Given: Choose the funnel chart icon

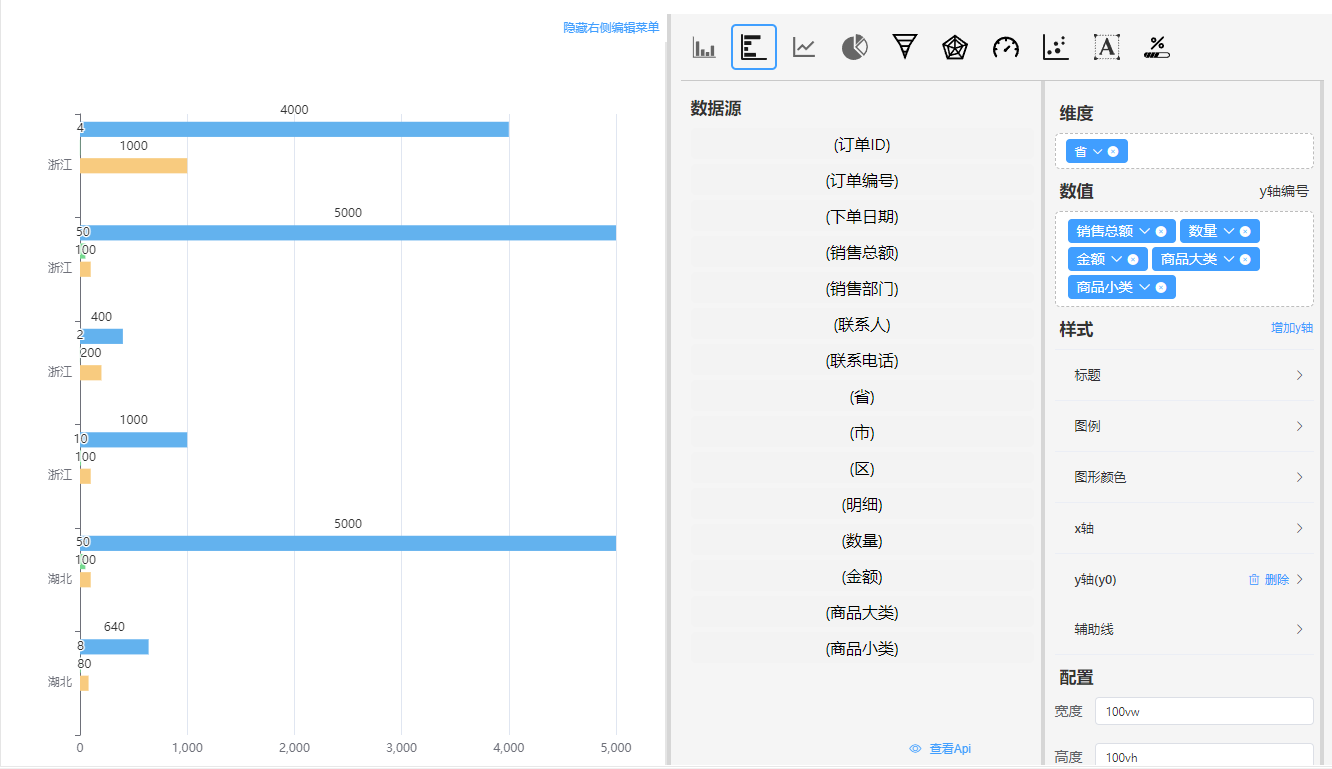Looking at the screenshot, I should (905, 47).
